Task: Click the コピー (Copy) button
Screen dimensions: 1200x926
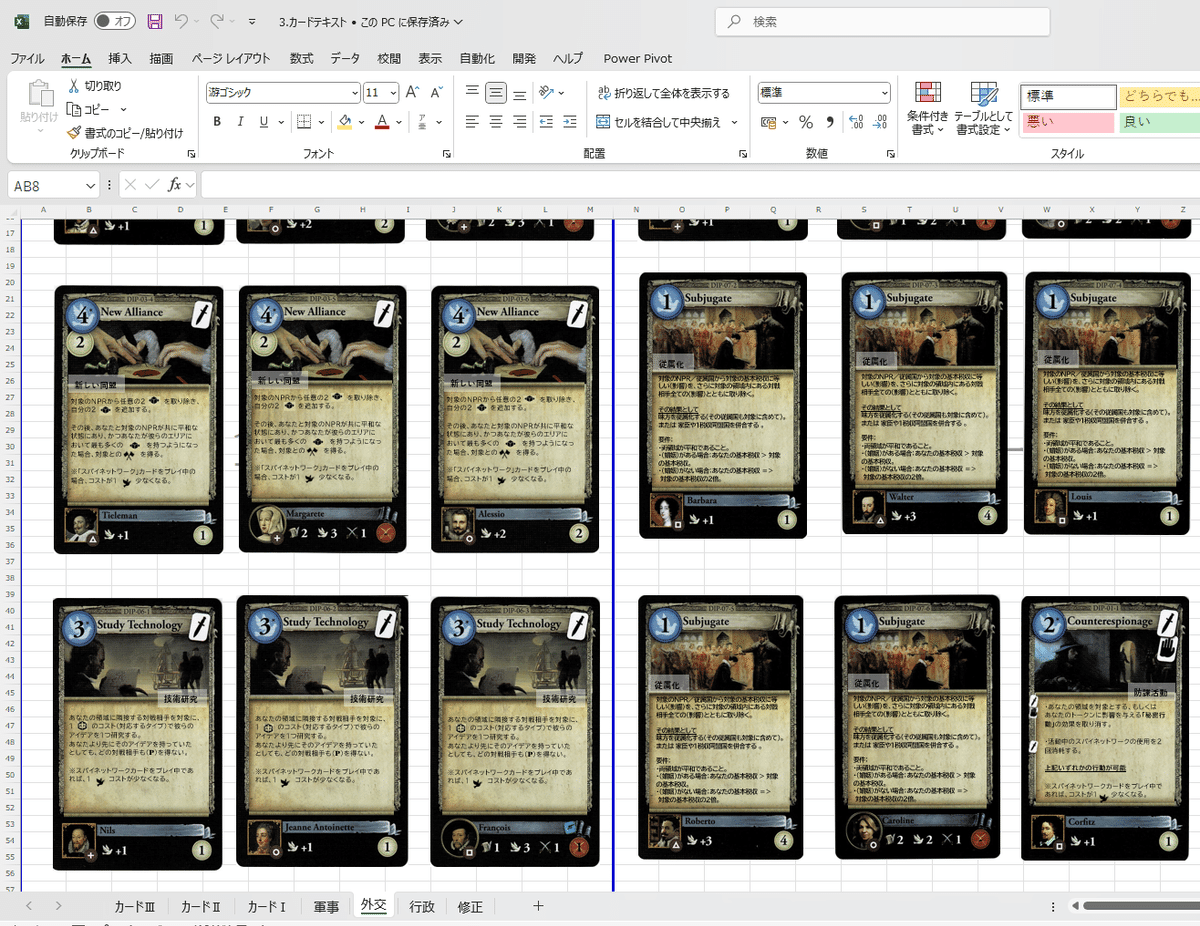Action: tap(88, 109)
